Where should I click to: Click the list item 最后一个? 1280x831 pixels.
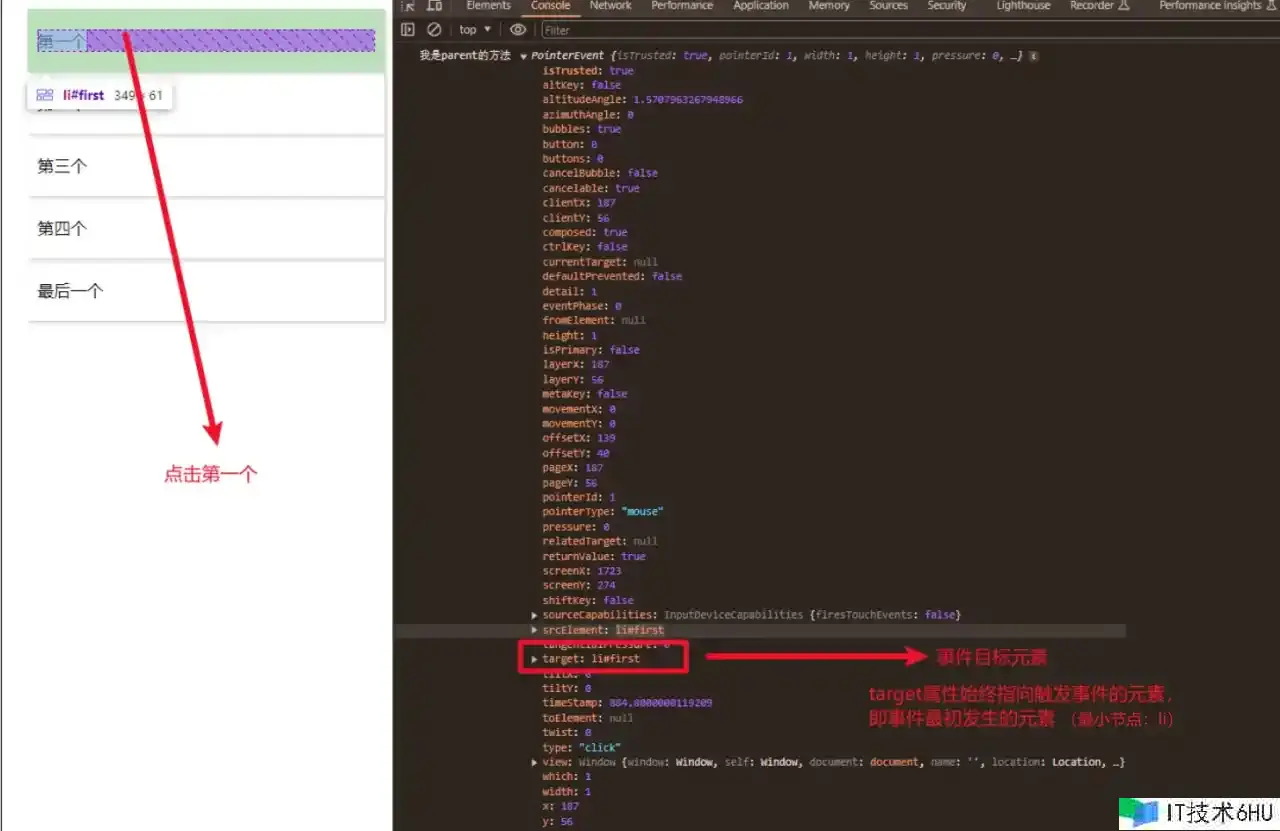pos(206,291)
